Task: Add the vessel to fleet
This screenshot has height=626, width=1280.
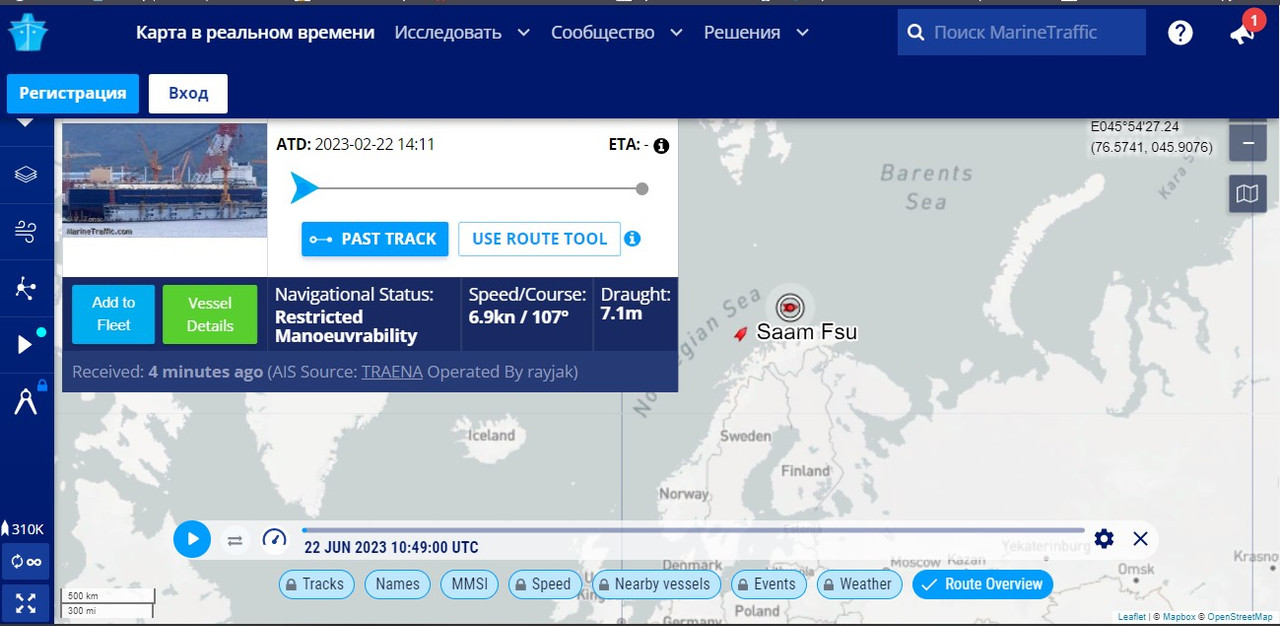Action: (x=113, y=314)
